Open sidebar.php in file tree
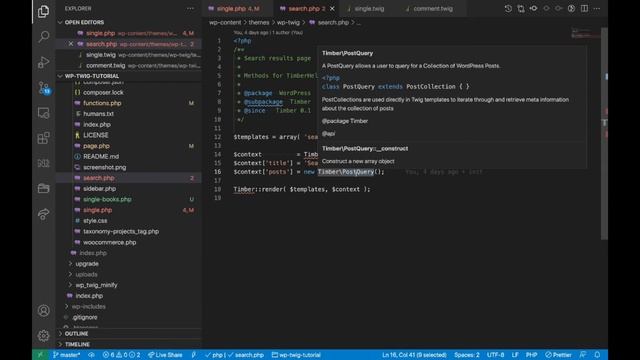 [x=99, y=189]
